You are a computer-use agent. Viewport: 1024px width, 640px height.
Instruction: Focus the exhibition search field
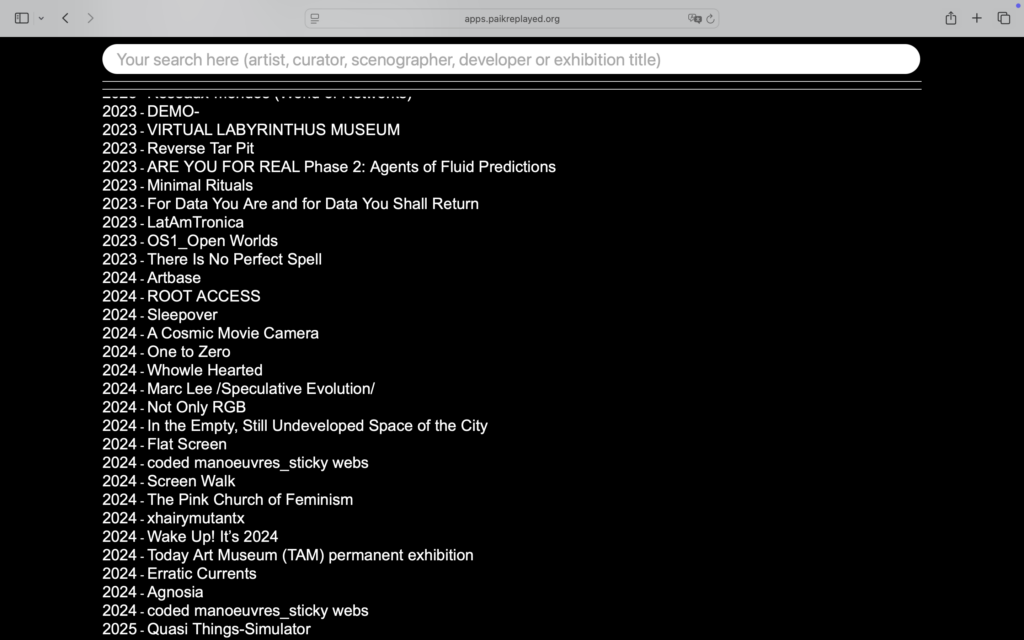pos(510,59)
